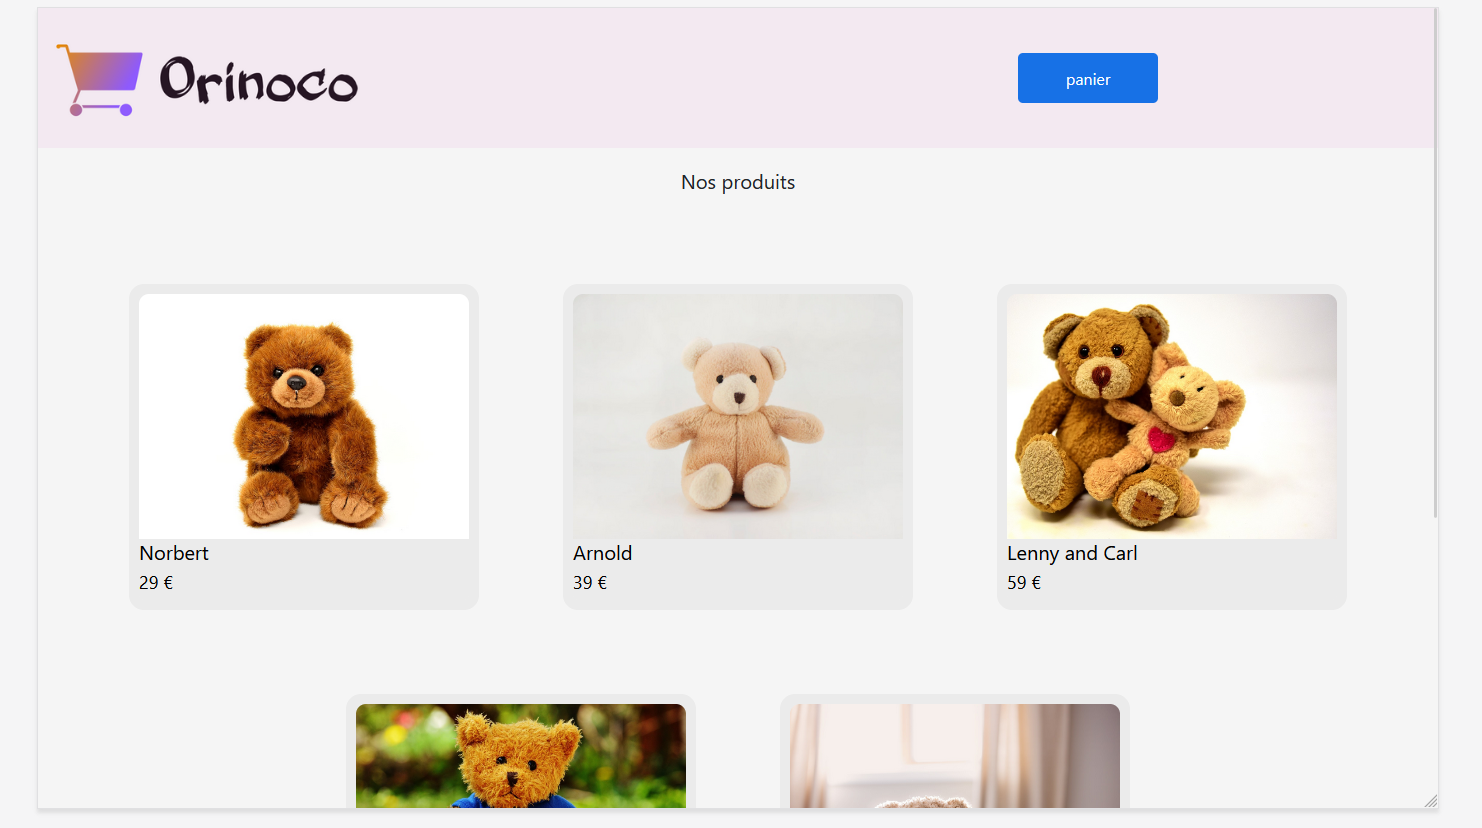
Task: Click the 59 € price label
Action: tap(1024, 583)
